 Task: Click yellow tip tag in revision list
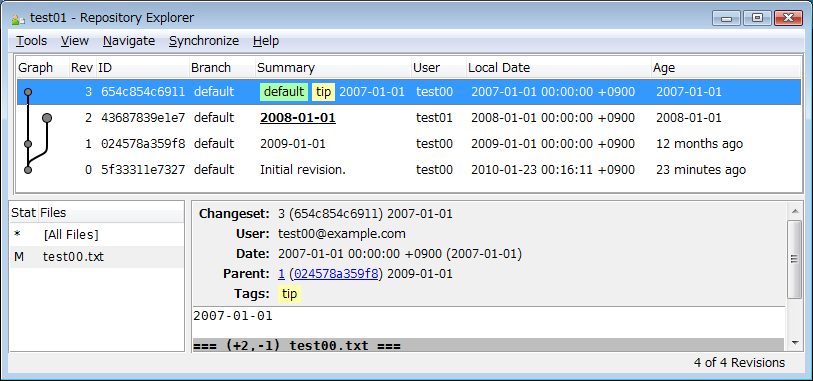pyautogui.click(x=324, y=92)
